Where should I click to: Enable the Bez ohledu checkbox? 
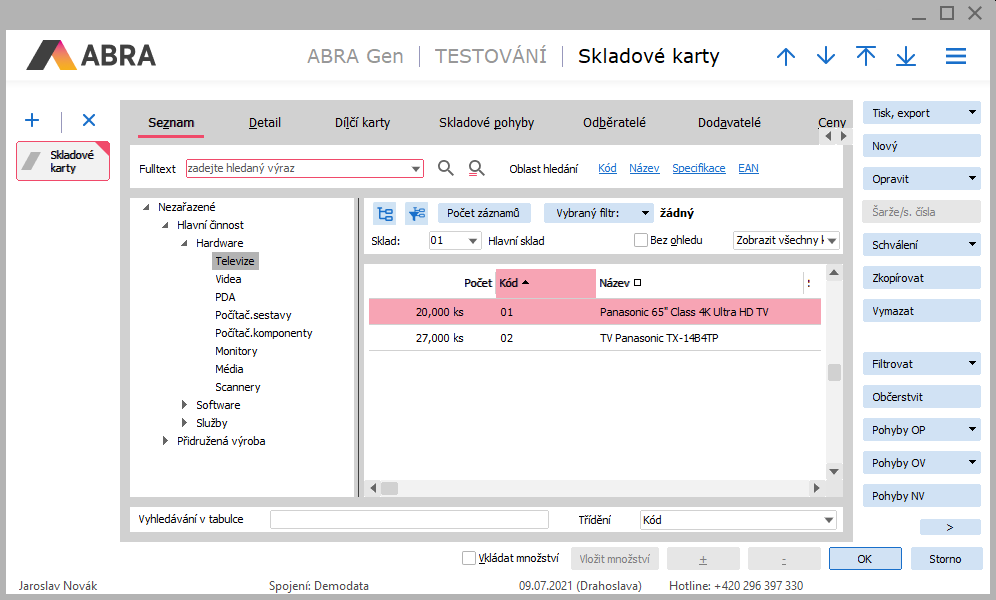coord(641,240)
